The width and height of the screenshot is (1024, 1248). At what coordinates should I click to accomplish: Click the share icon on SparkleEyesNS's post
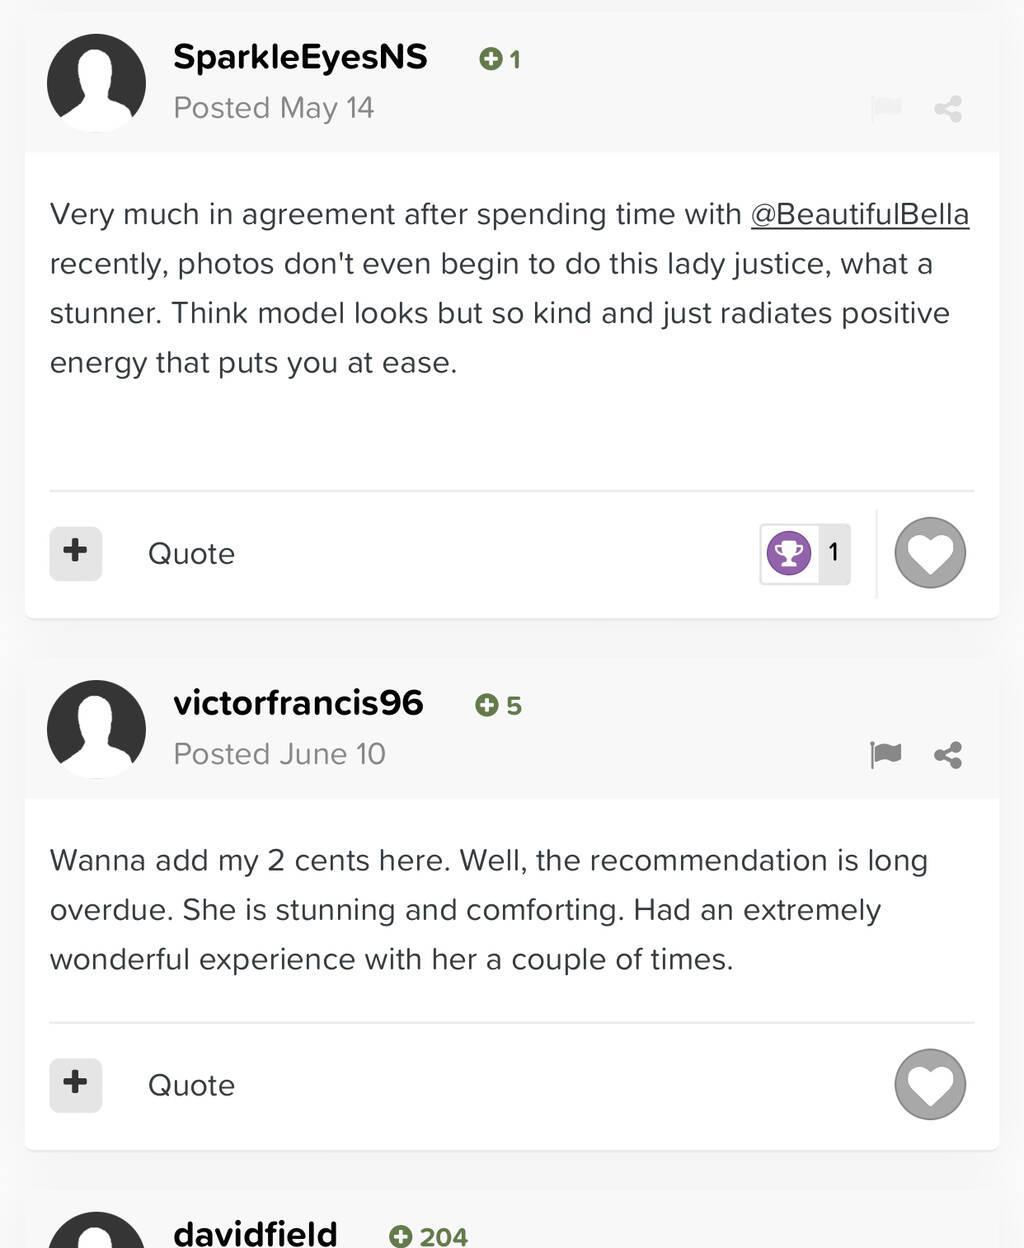coord(948,108)
